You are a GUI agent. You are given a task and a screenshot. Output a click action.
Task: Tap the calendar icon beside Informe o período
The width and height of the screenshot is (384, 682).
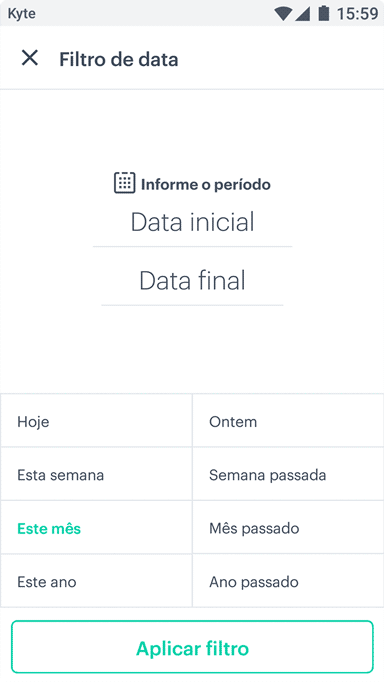[124, 183]
